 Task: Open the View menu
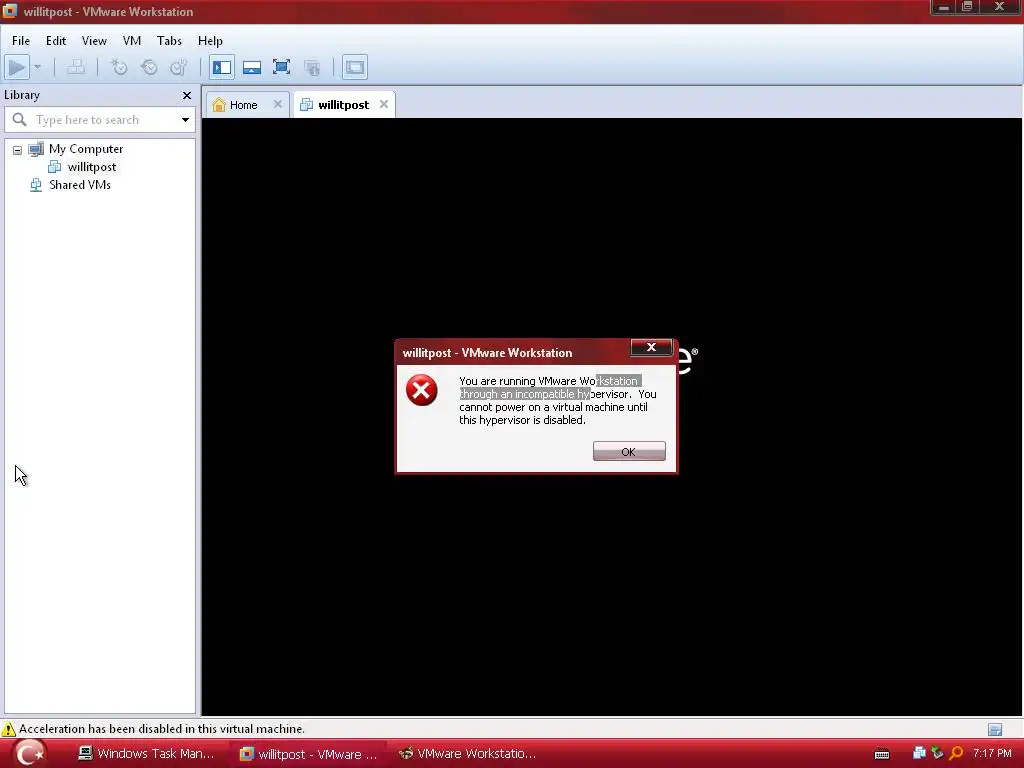point(94,40)
